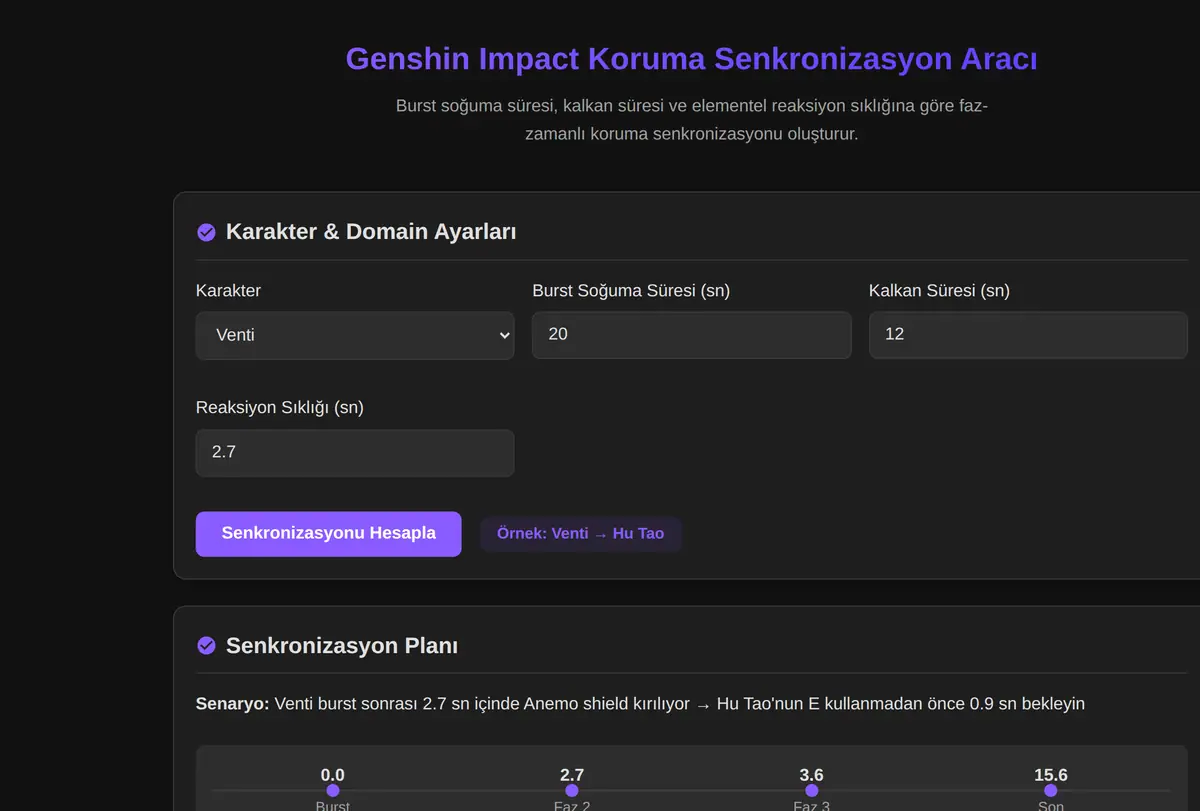This screenshot has width=1200, height=811.
Task: Click the 2.7 Faz 2 timeline marker
Action: pyautogui.click(x=572, y=790)
